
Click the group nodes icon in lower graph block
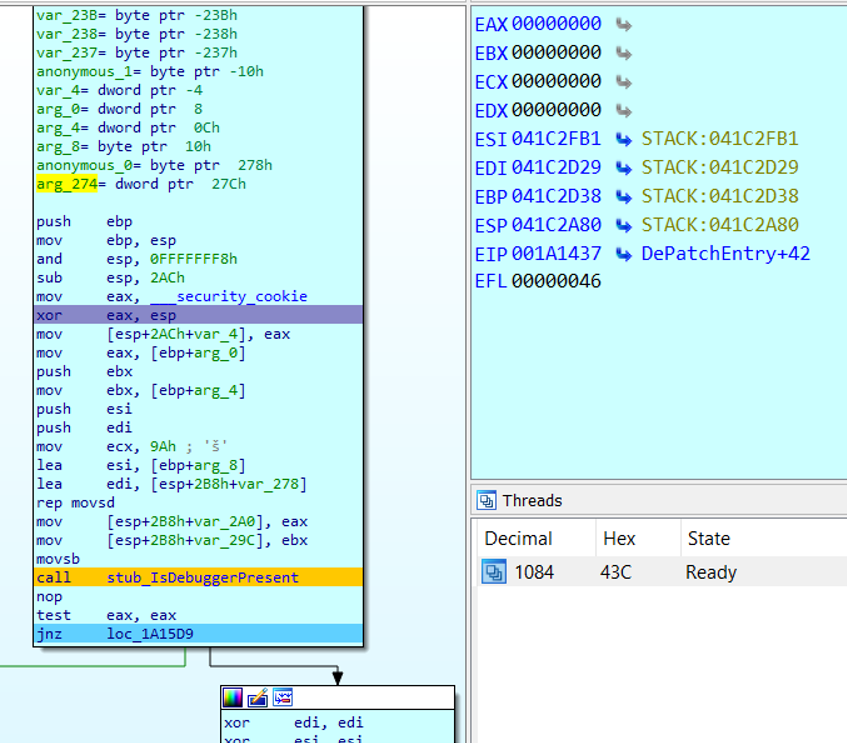[x=283, y=698]
